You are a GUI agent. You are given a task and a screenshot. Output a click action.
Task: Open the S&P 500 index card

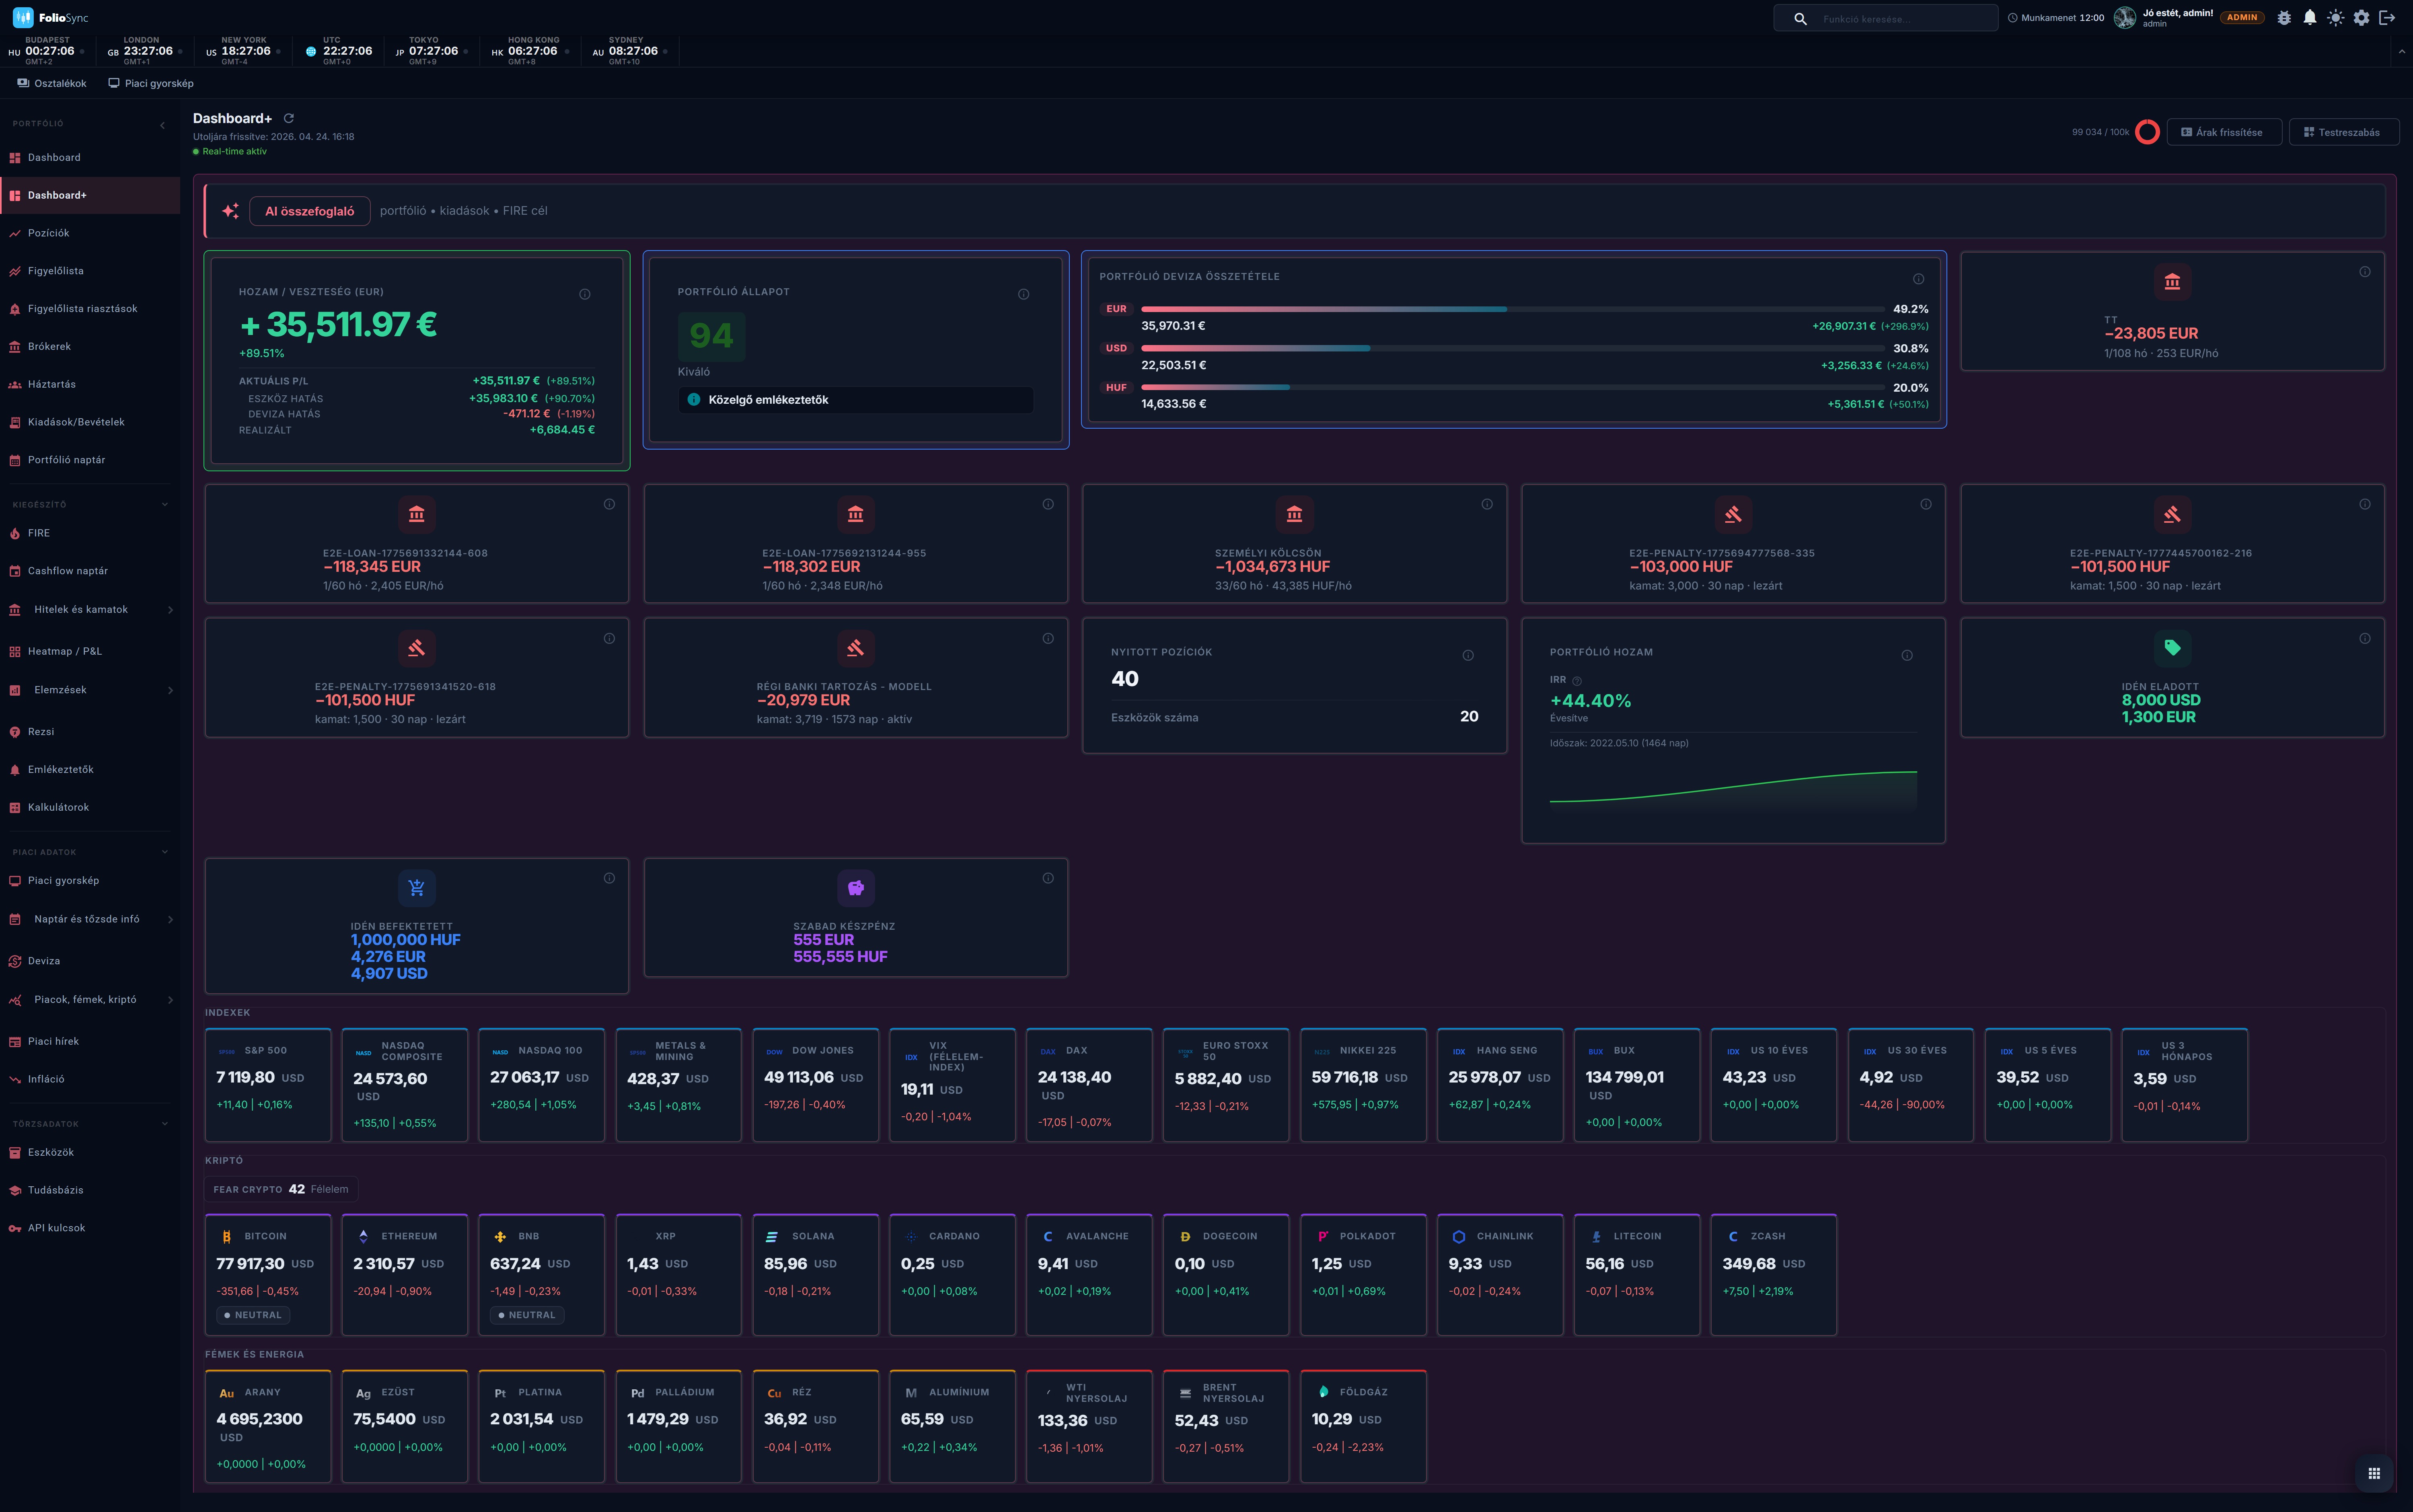(x=268, y=1085)
